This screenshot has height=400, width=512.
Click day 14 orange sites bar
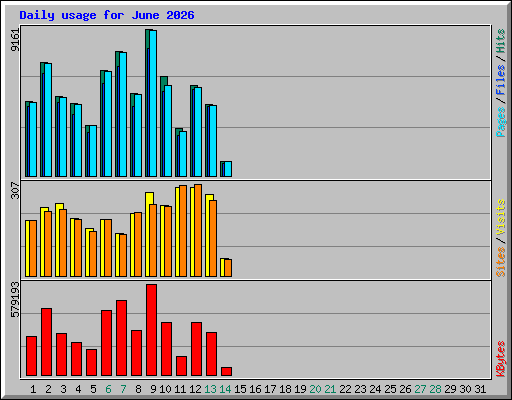tap(228, 268)
